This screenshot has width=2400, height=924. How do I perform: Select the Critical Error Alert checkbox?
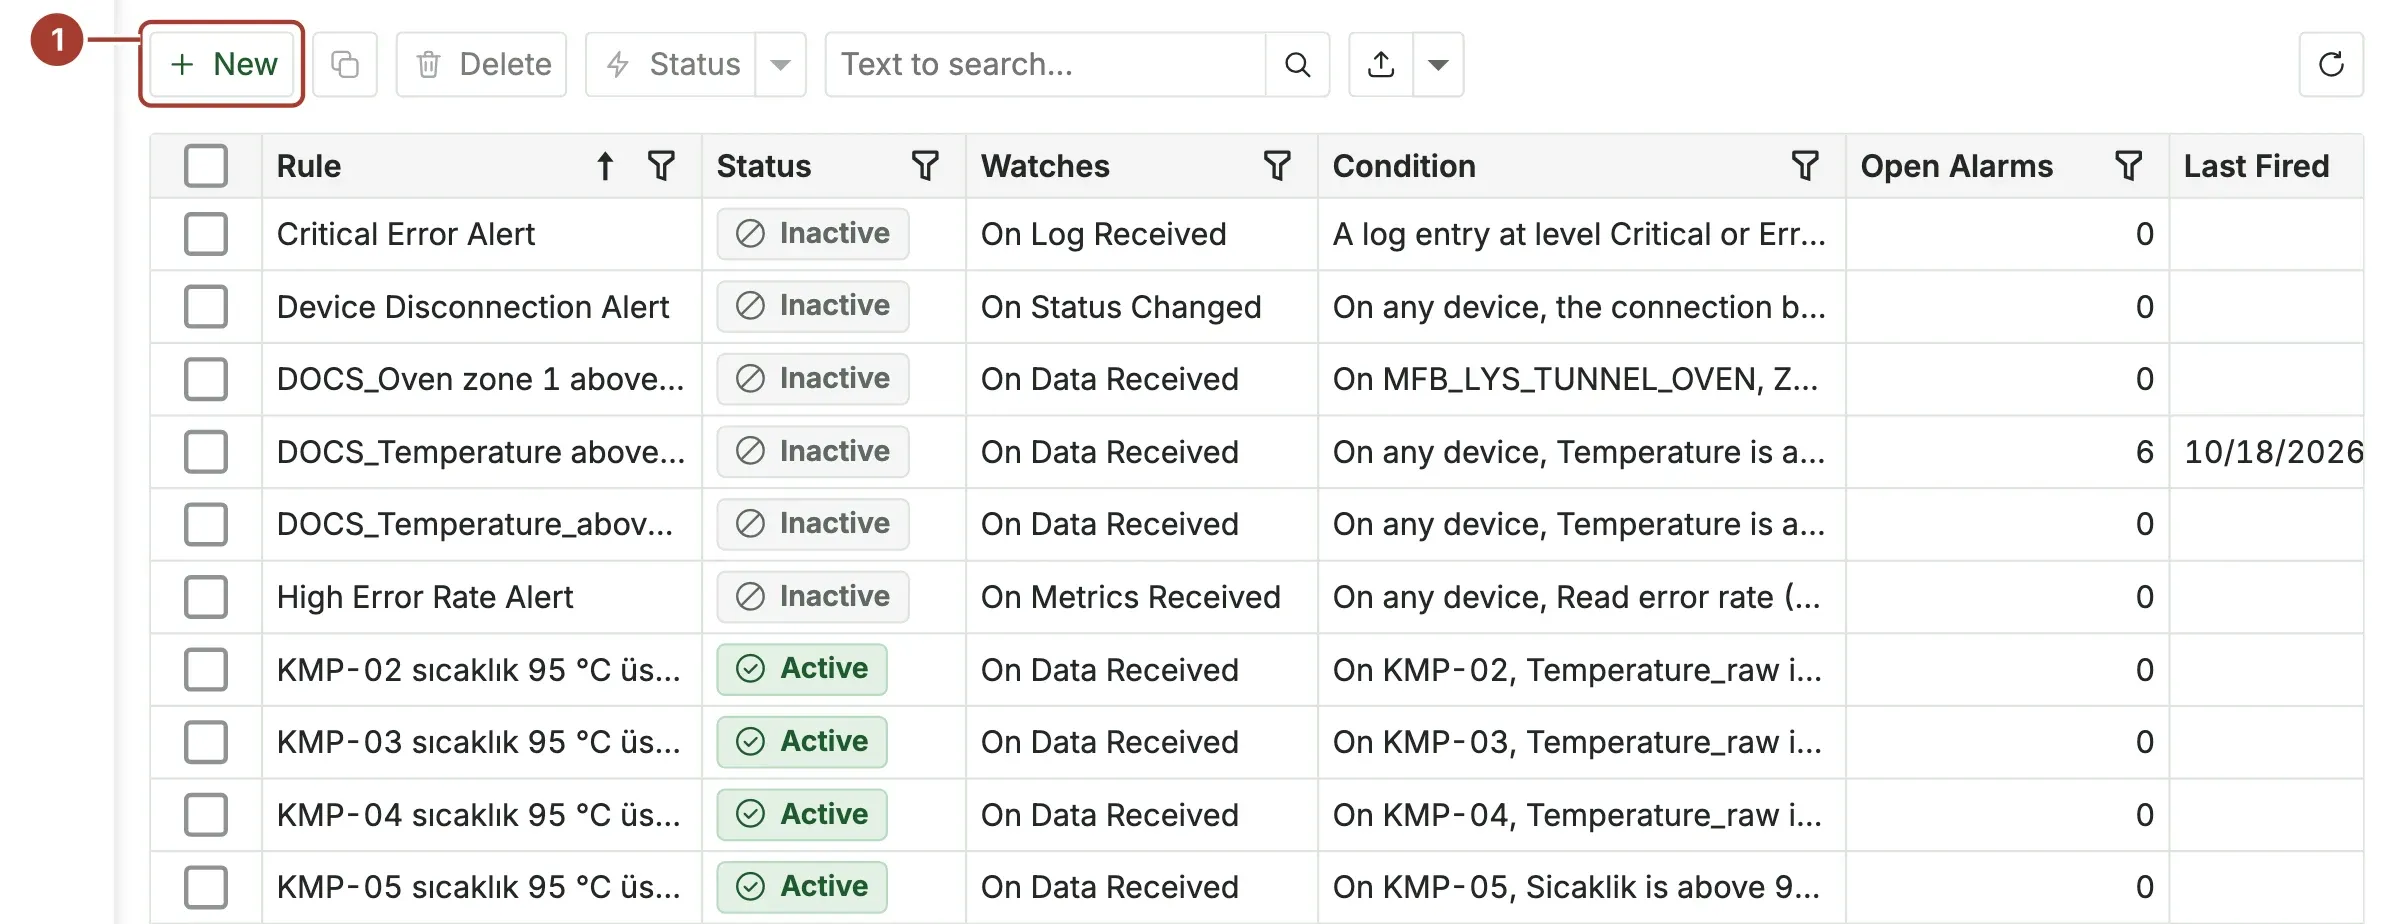tap(206, 234)
